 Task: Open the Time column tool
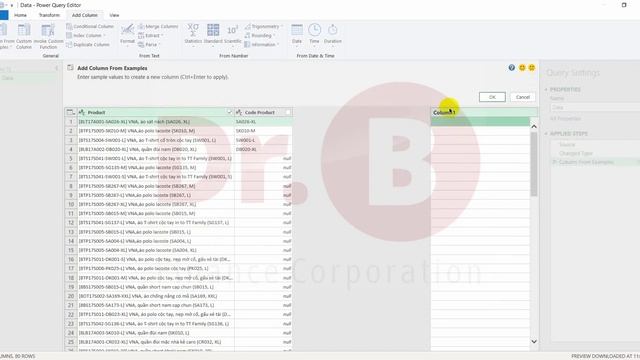[x=314, y=33]
